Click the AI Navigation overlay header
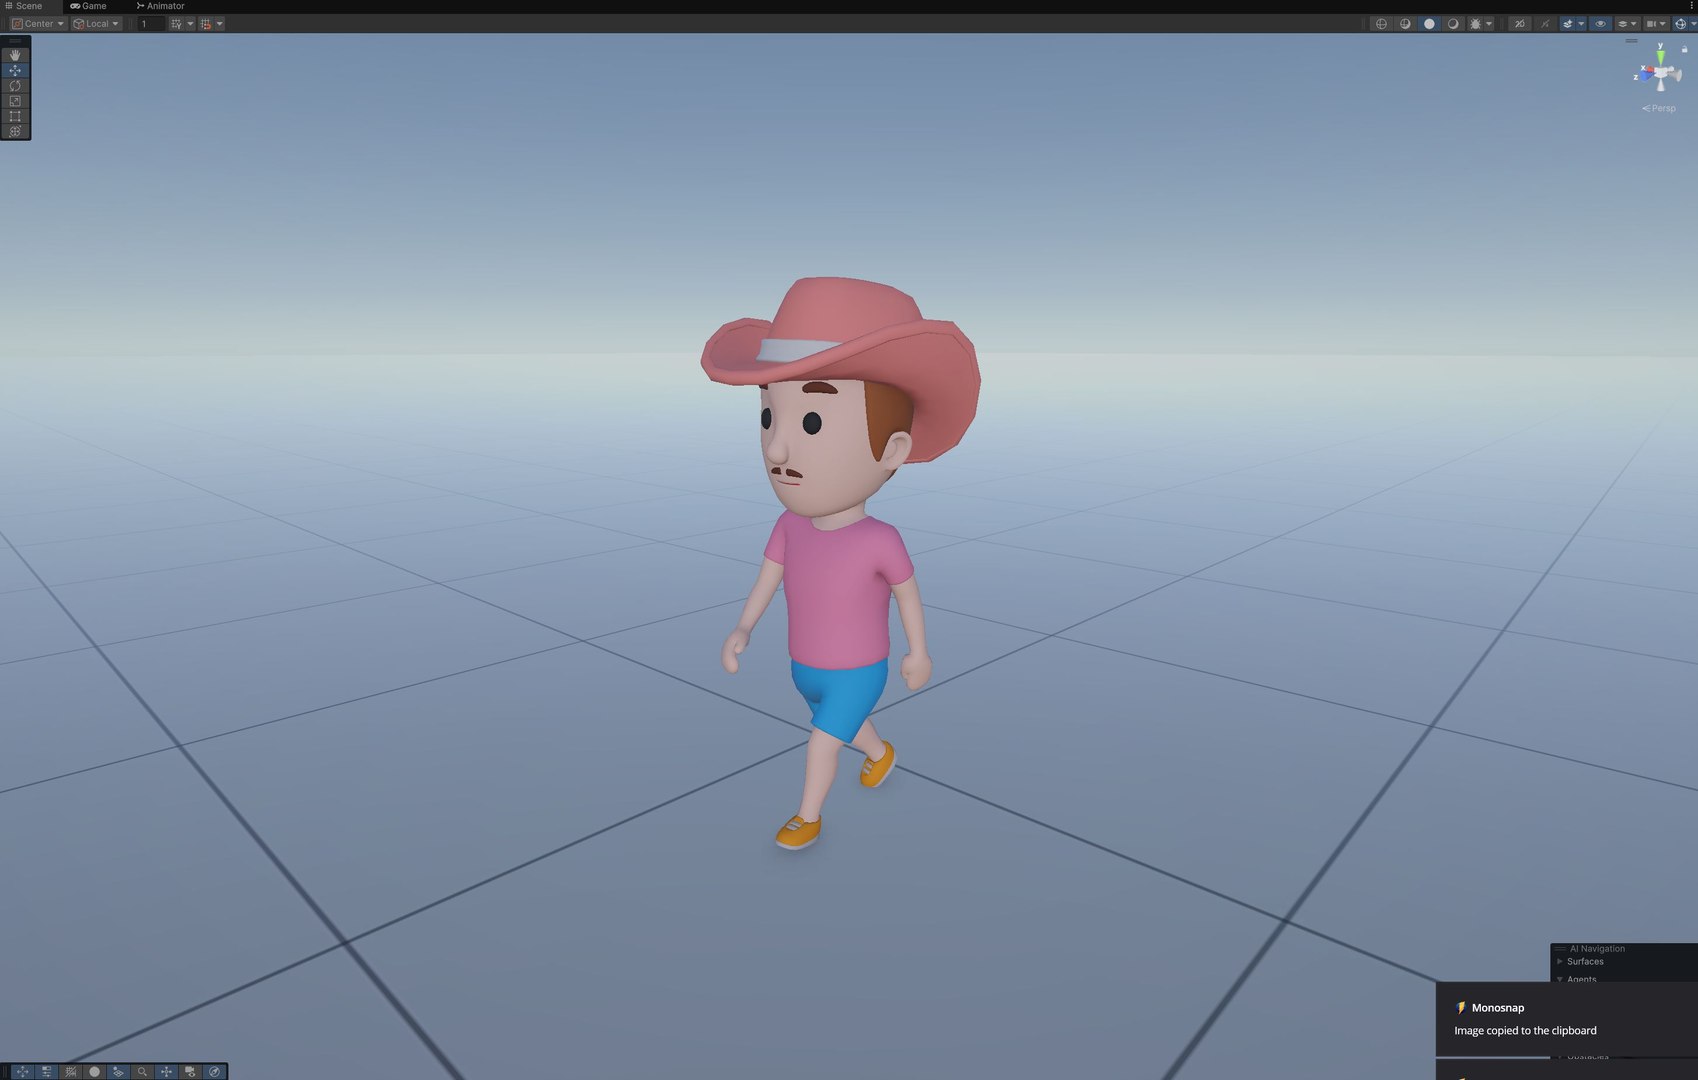 pos(1597,949)
